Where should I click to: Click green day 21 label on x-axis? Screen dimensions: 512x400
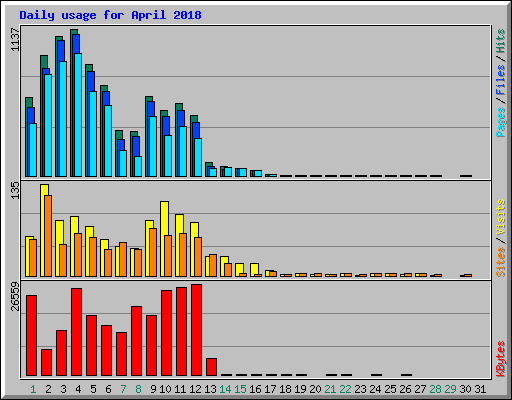pyautogui.click(x=330, y=389)
